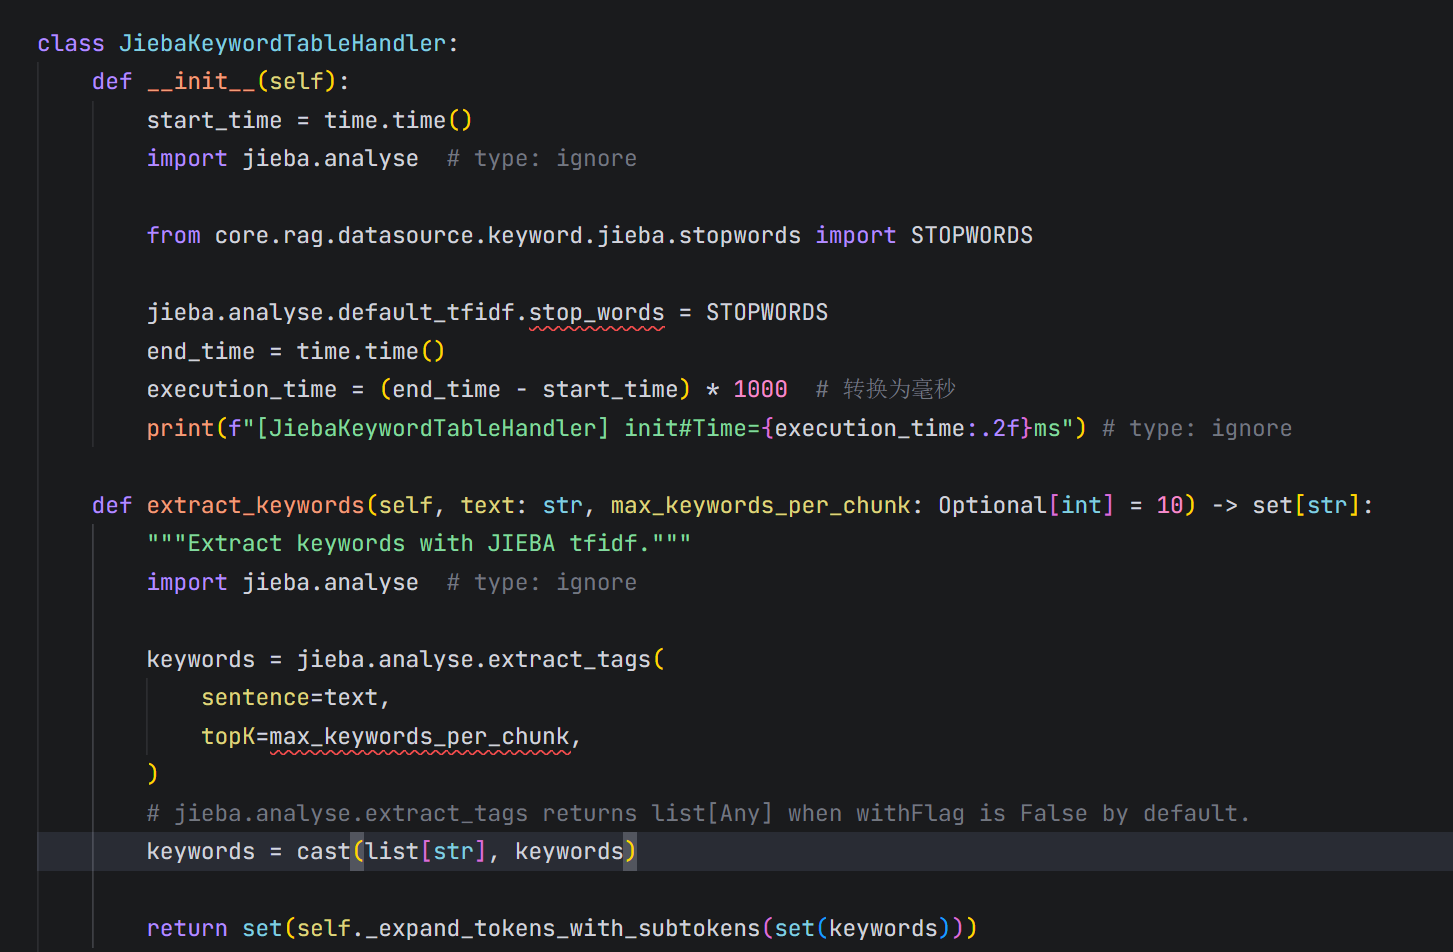Viewport: 1453px width, 952px height.
Task: Click the set[str] return annotation
Action: [1305, 505]
